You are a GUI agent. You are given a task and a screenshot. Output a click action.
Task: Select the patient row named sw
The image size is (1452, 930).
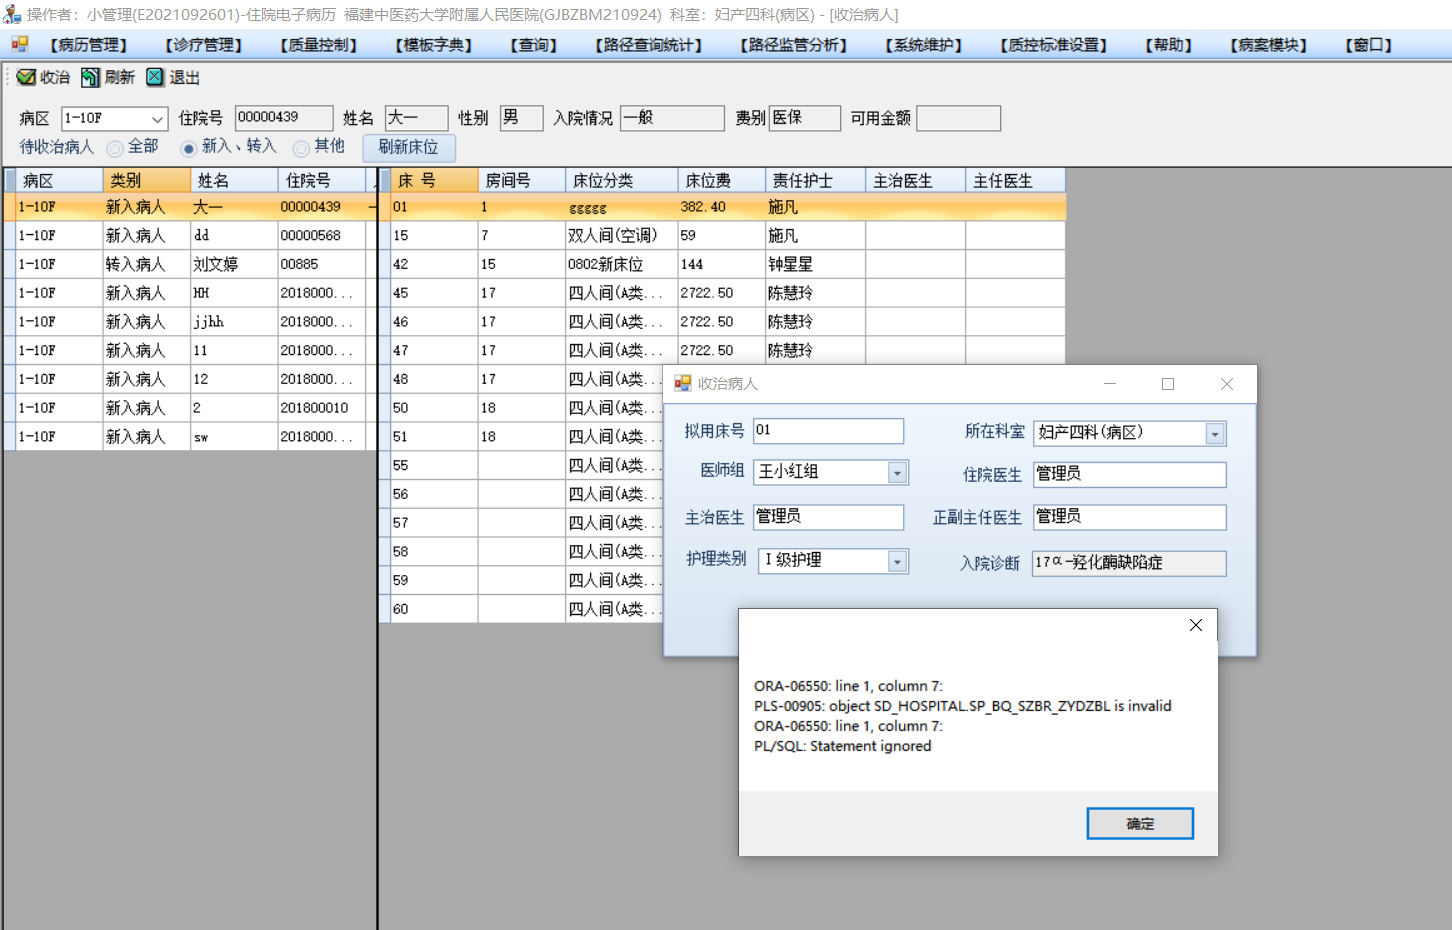click(191, 437)
